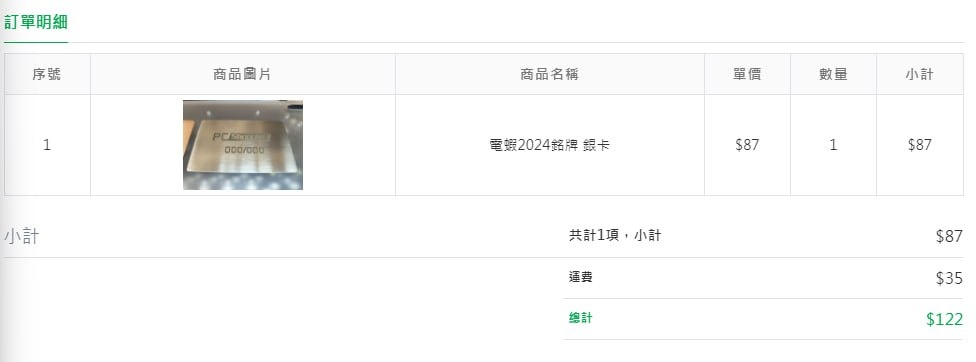Click the shipping fee amount $35
Screen dimensions: 976x362
pyautogui.click(x=949, y=278)
